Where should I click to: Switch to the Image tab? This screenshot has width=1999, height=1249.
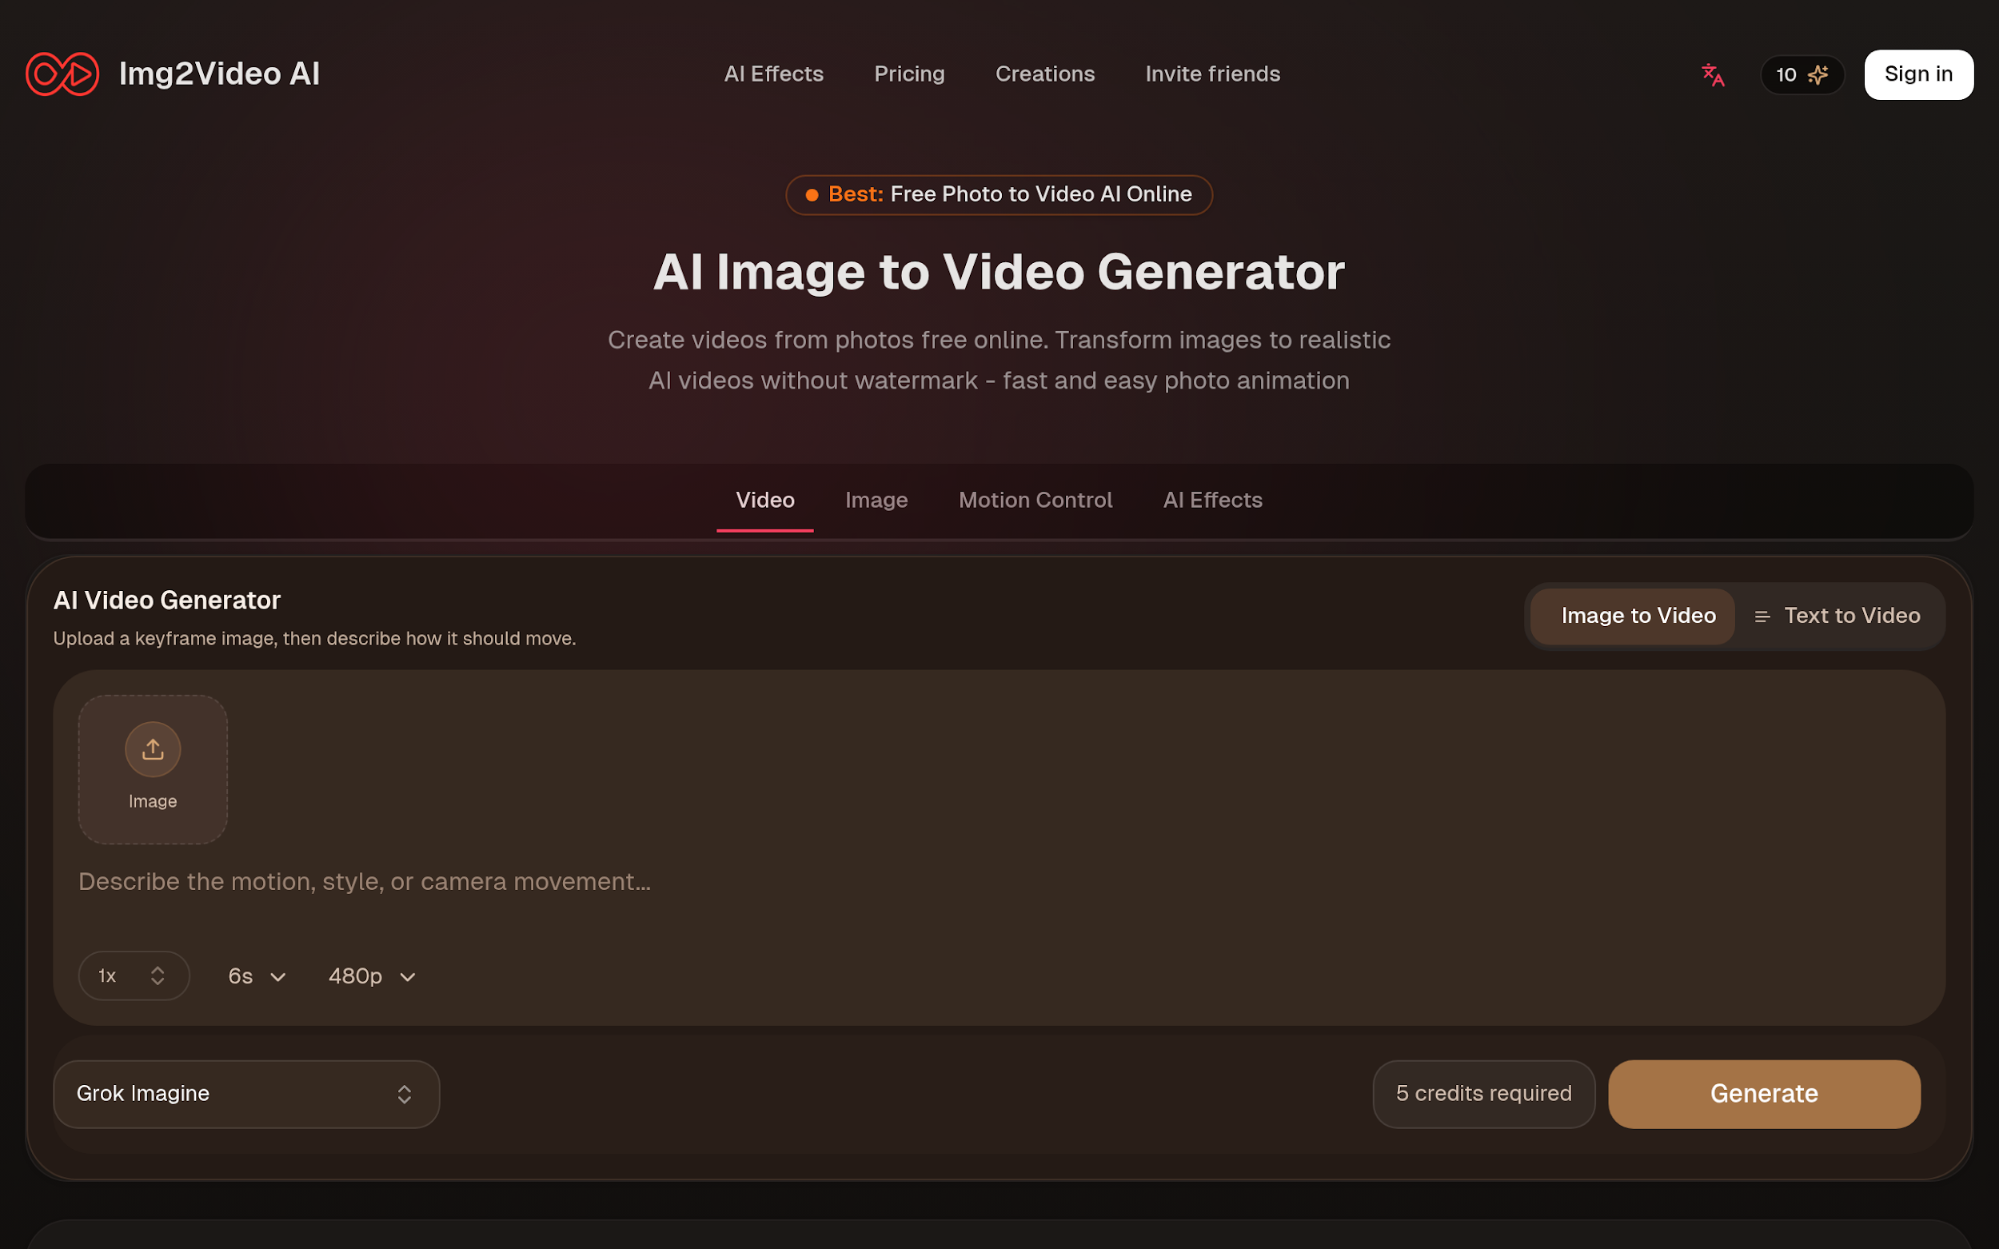[876, 500]
